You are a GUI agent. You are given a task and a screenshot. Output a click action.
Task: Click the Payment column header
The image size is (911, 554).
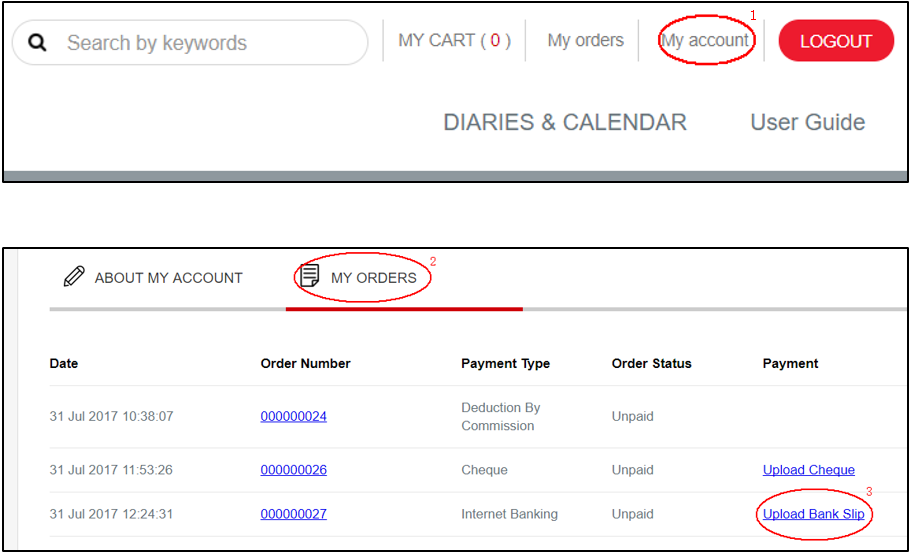790,363
